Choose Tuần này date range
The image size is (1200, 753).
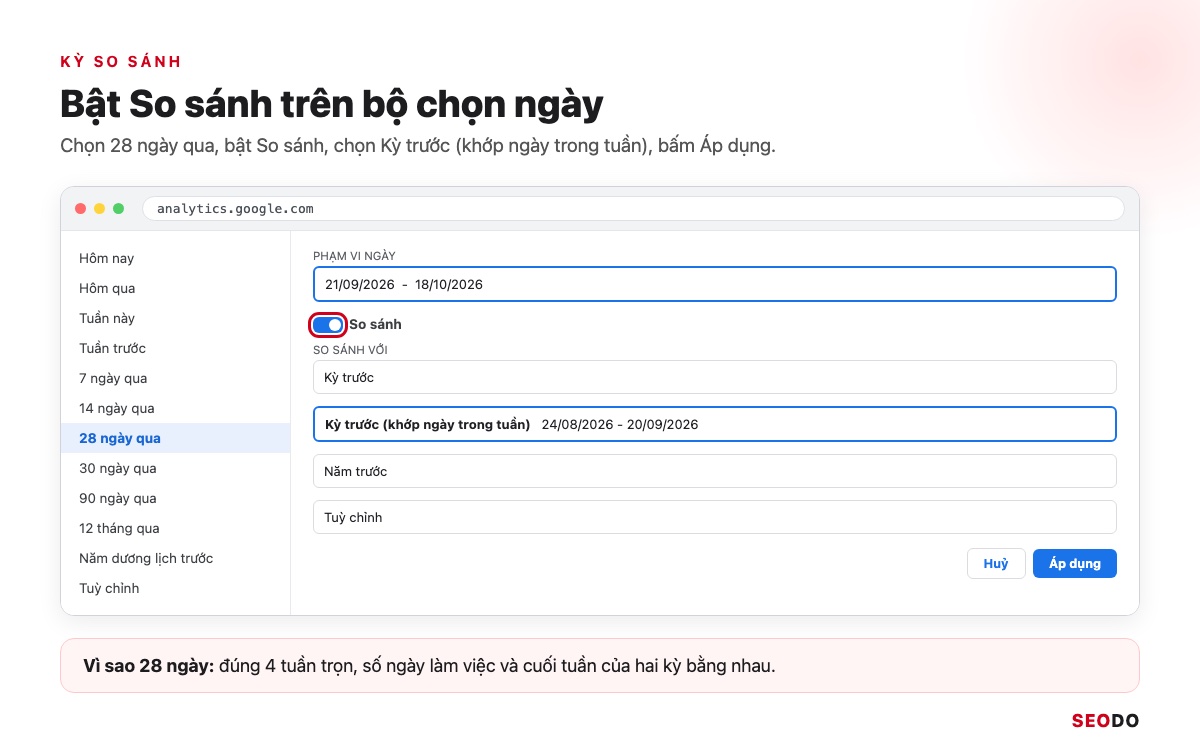tap(175, 318)
